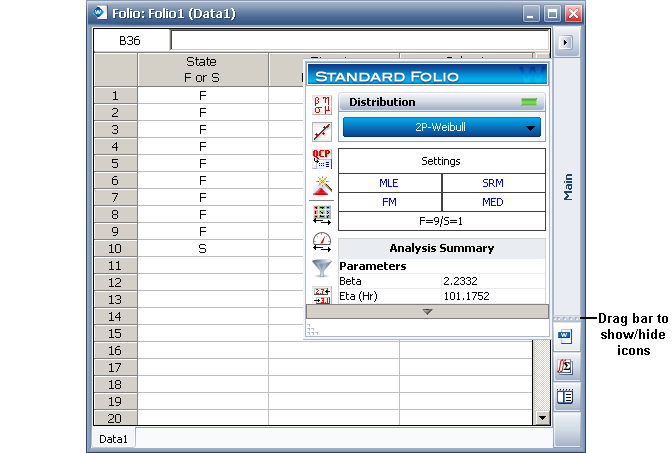Click the funnel filter icon
Viewport: 672px width, 453px height.
[321, 267]
